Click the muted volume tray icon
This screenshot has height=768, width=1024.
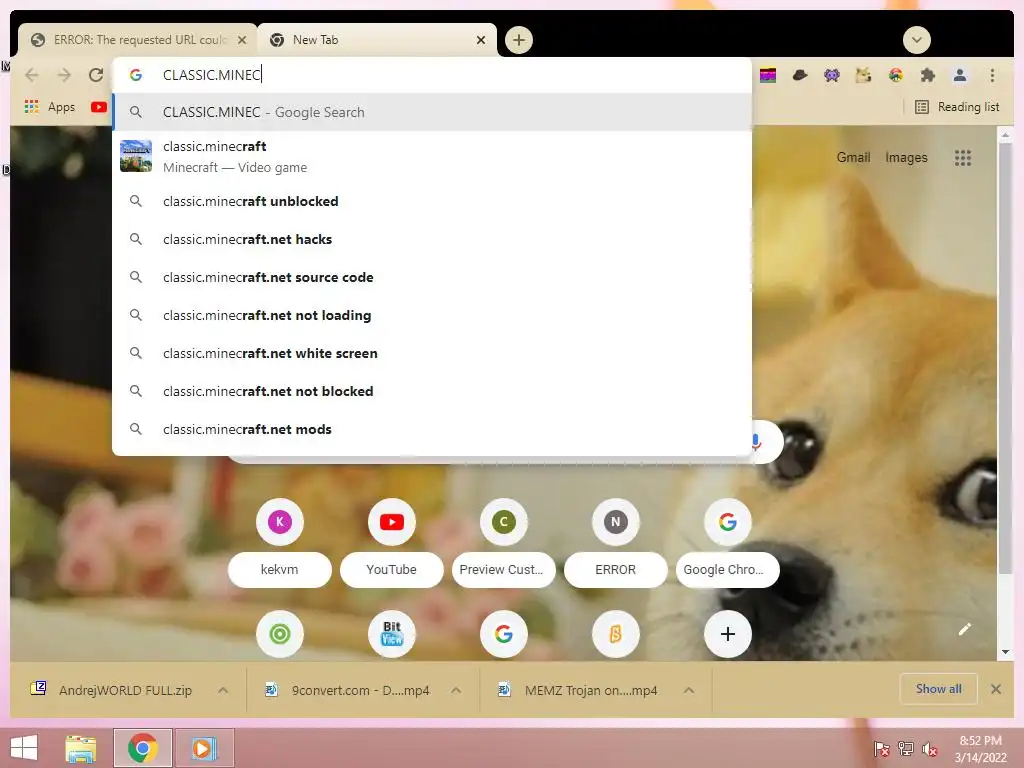pos(929,749)
